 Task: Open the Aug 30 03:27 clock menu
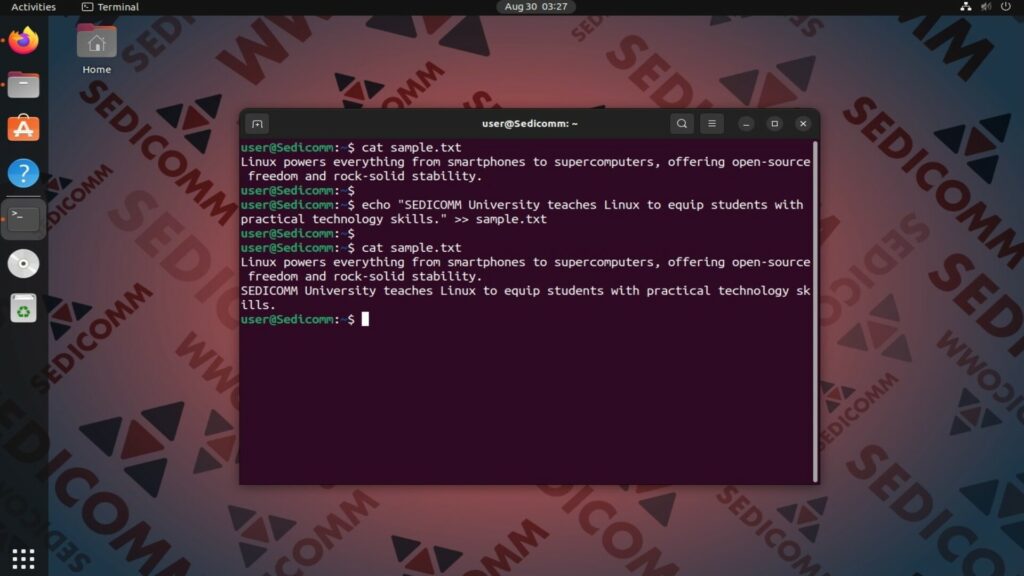pos(536,7)
